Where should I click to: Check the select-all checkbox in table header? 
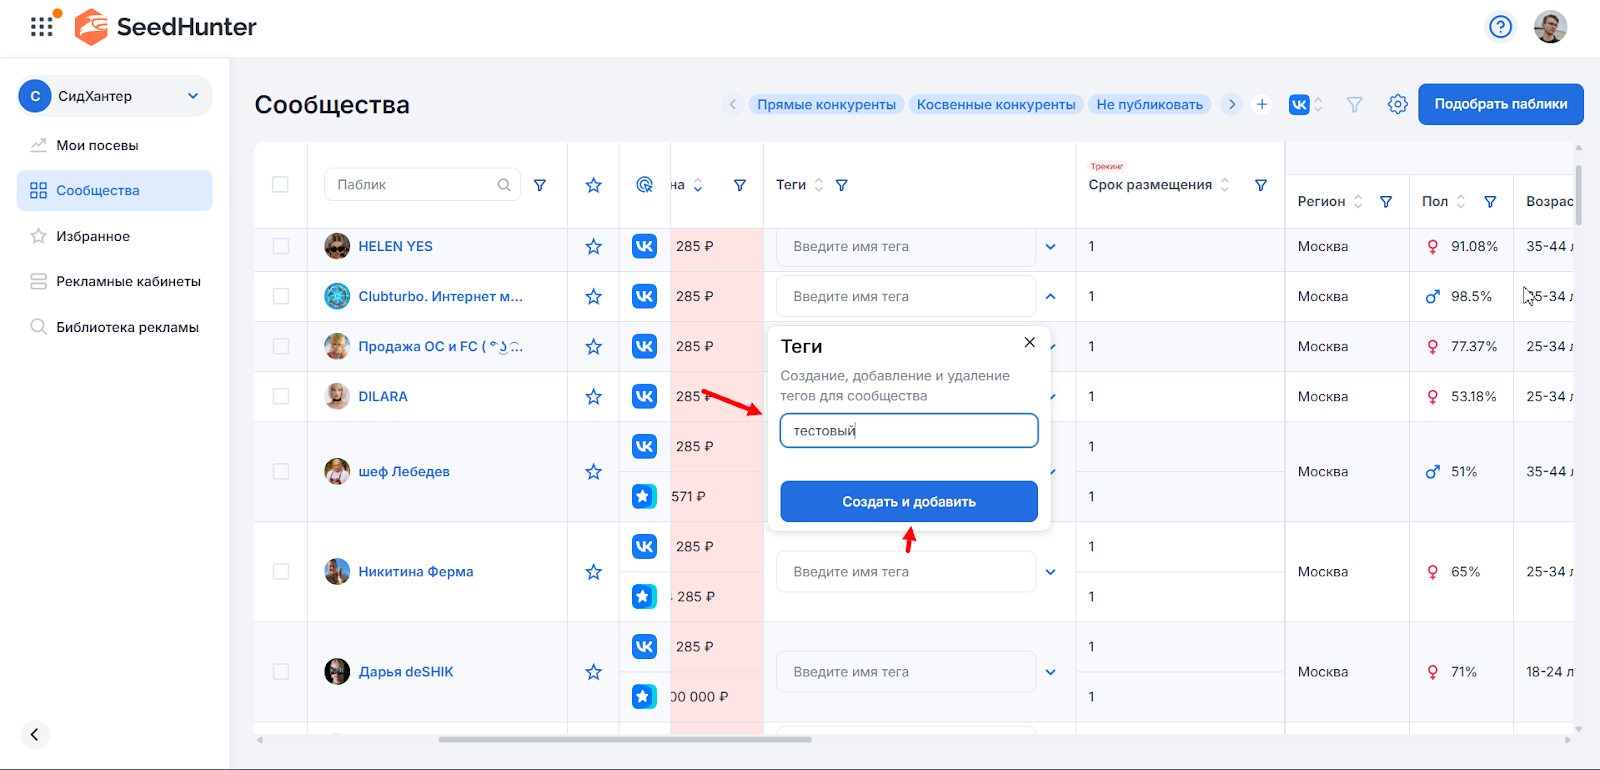tap(280, 185)
